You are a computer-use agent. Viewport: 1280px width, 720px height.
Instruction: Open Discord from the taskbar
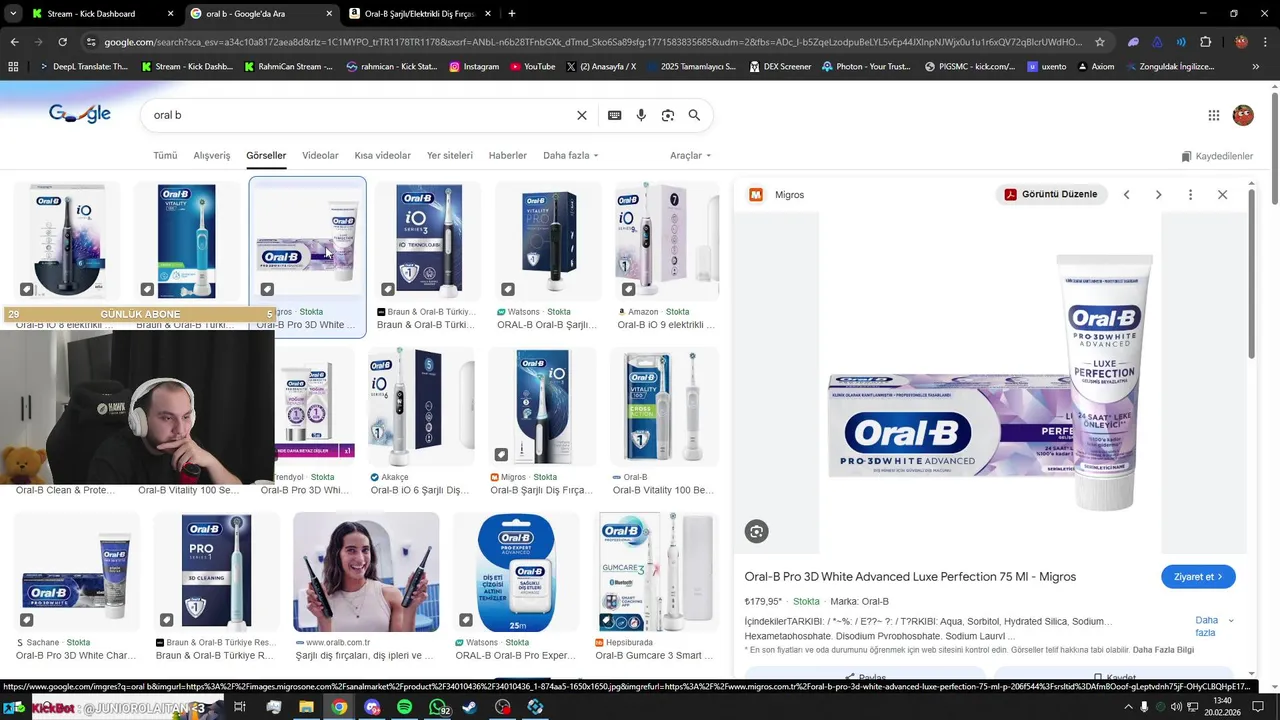(372, 707)
